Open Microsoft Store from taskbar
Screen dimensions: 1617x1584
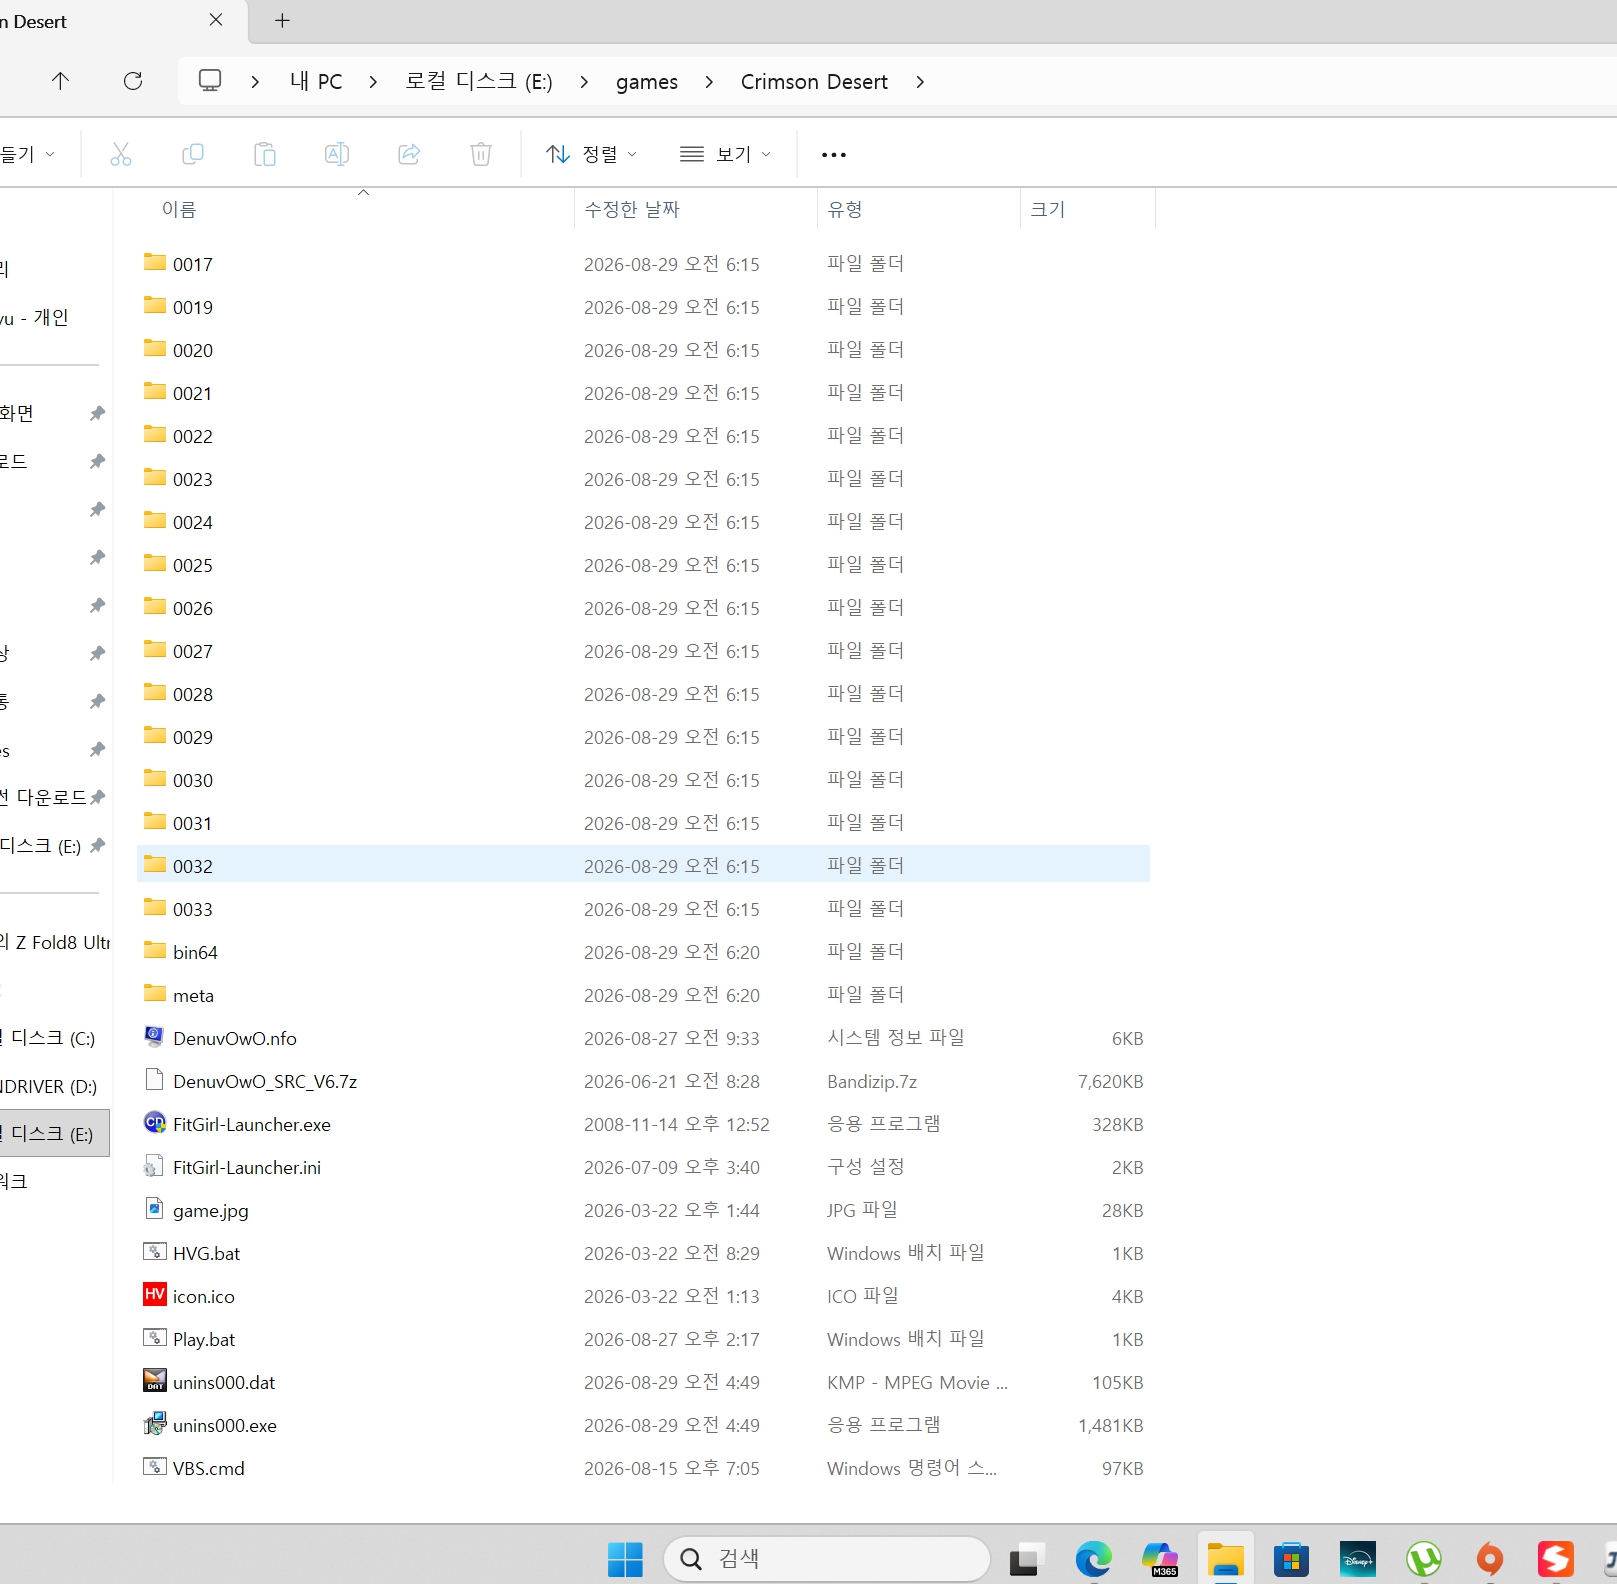(1291, 1559)
